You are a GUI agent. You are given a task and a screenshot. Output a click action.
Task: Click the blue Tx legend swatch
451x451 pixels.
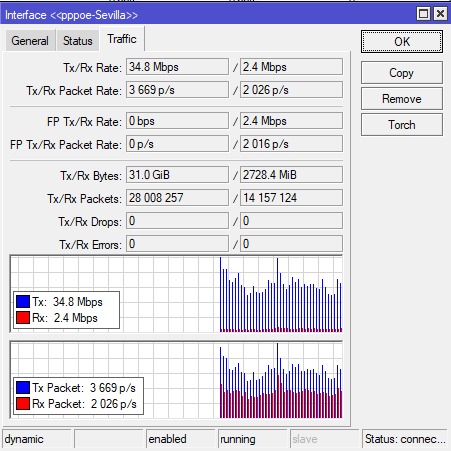[23, 301]
